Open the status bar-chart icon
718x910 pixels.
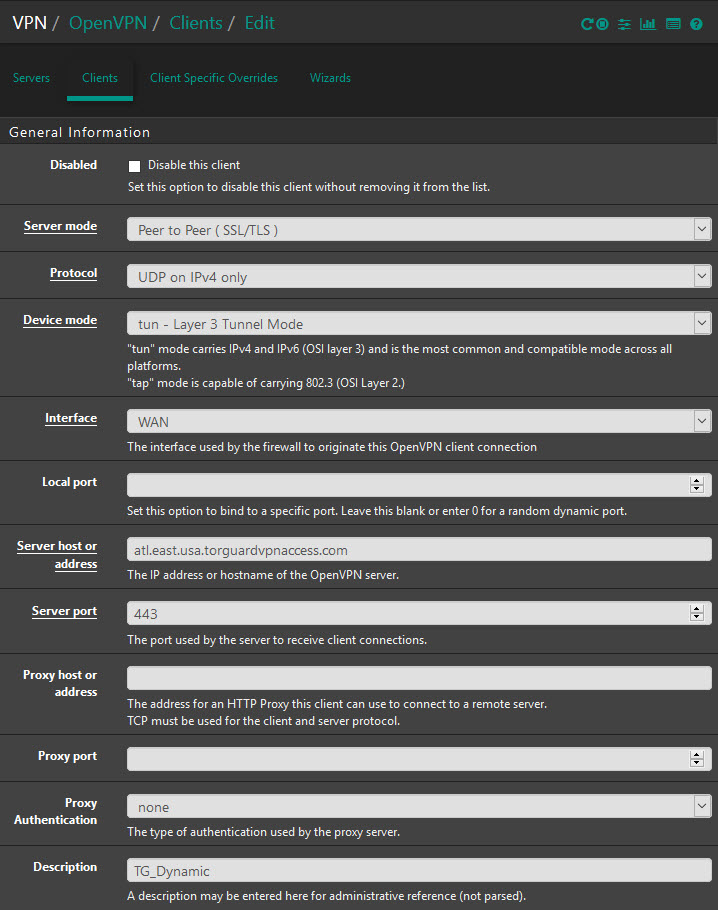click(x=648, y=24)
